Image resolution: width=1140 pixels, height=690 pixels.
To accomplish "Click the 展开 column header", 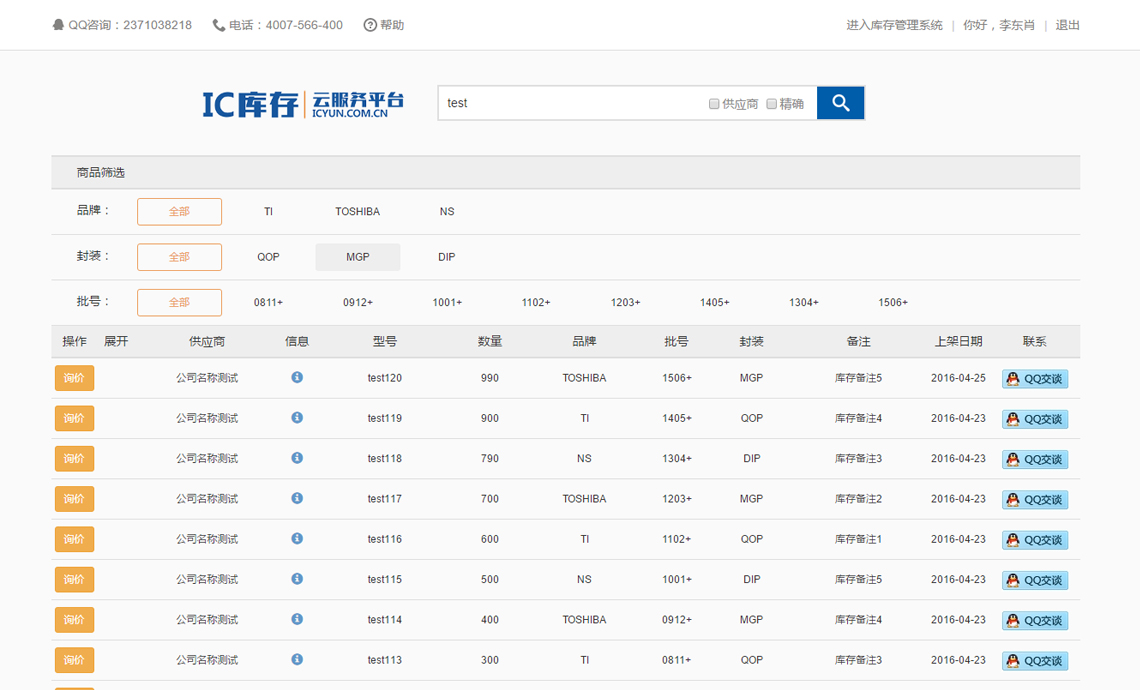I will pyautogui.click(x=116, y=341).
